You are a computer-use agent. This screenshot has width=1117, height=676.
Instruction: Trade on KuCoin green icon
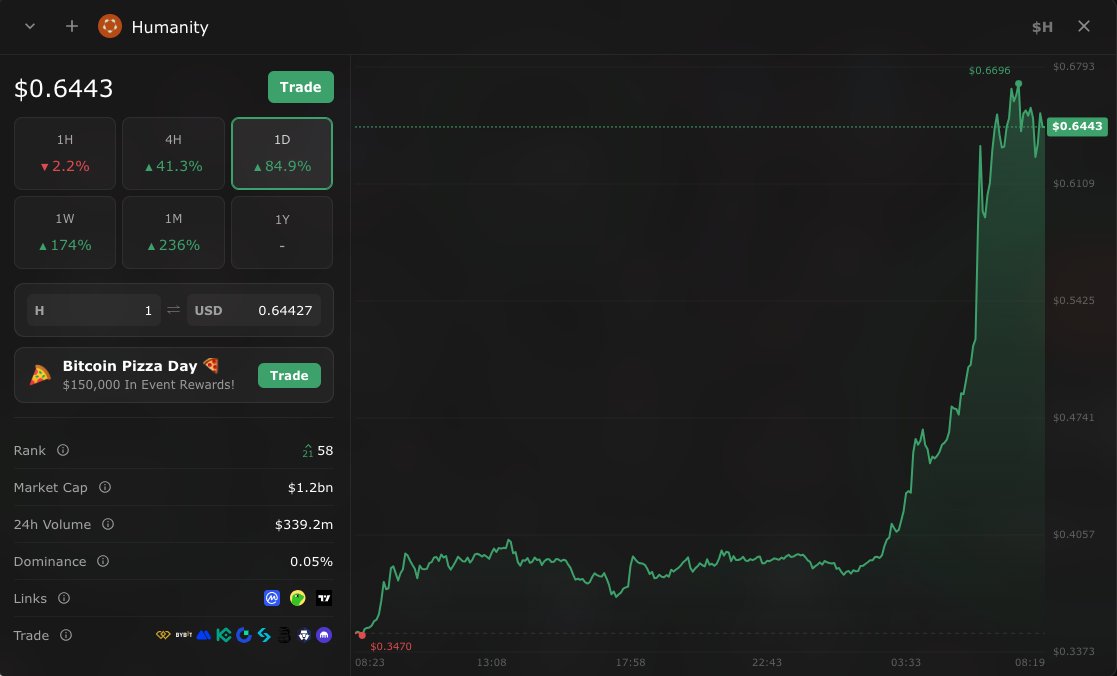click(224, 635)
